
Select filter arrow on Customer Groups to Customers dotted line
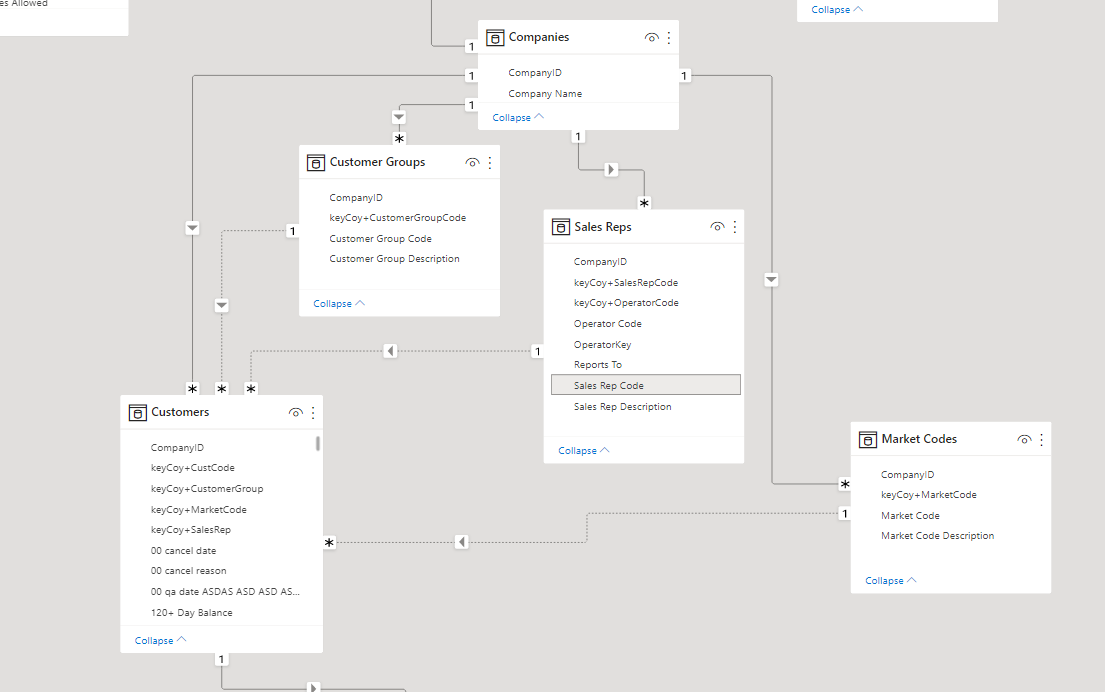[222, 305]
